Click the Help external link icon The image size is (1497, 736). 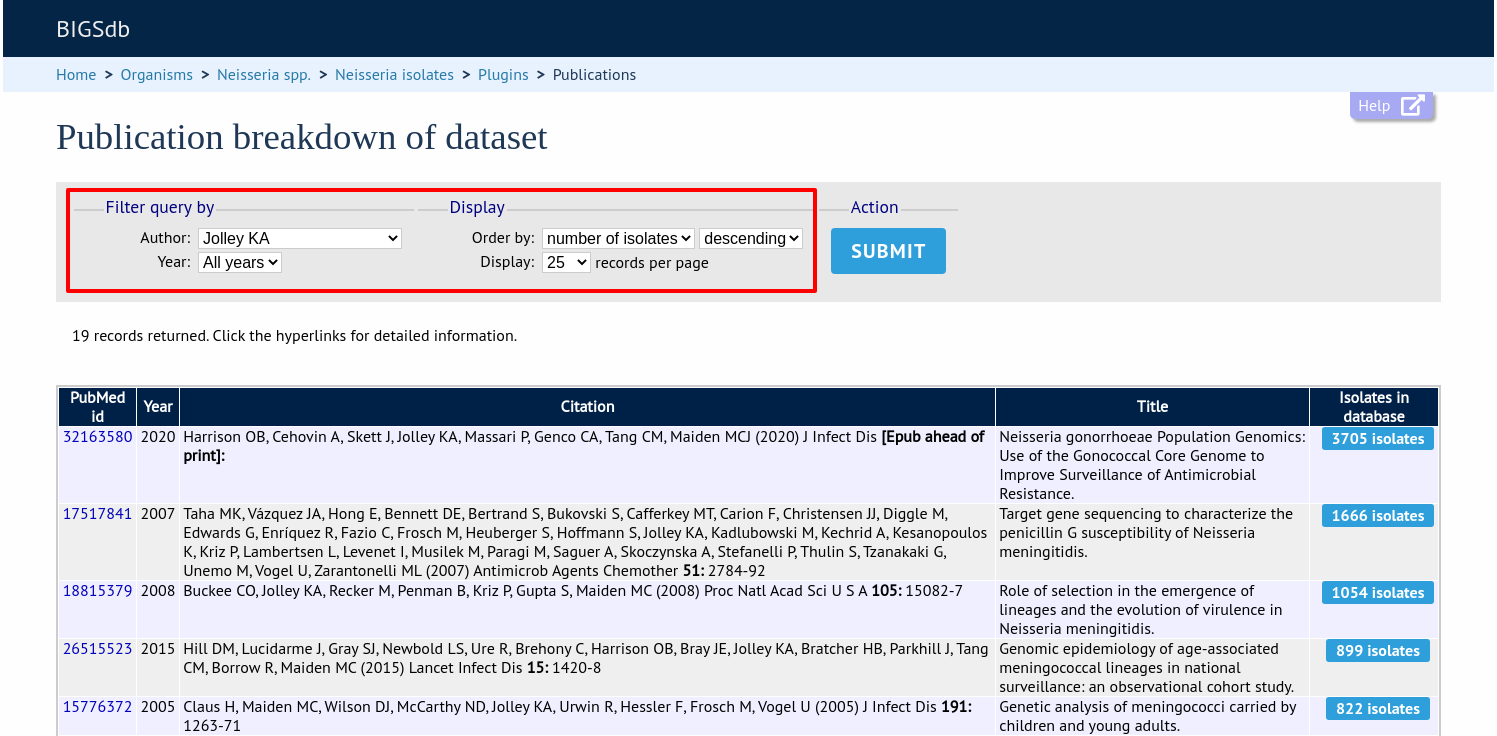click(1411, 106)
